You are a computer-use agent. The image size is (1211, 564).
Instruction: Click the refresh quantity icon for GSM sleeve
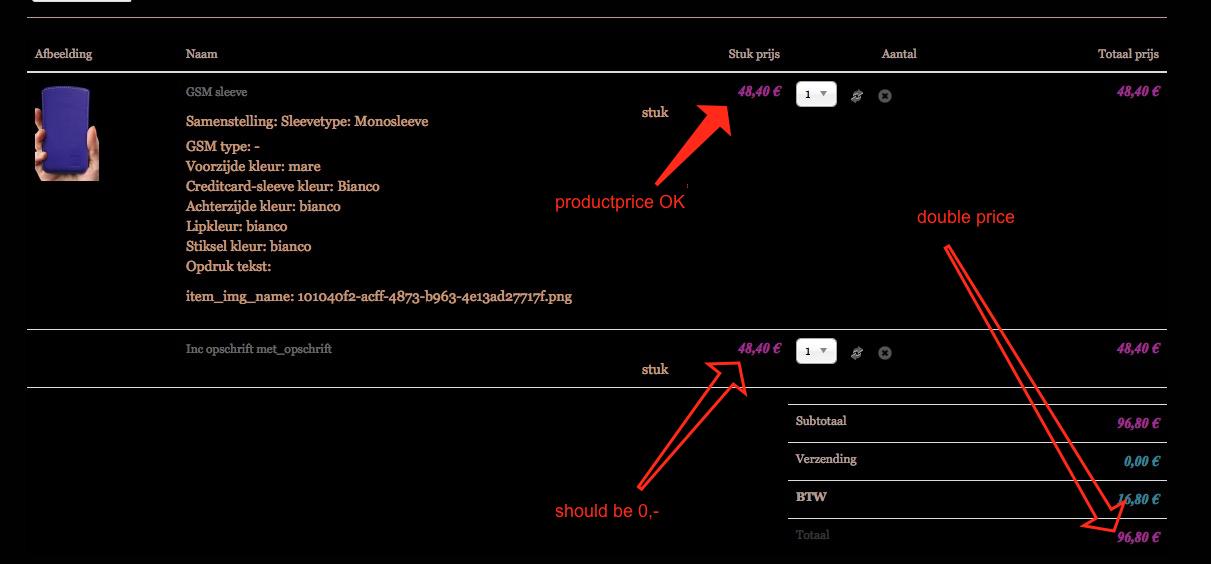[x=857, y=96]
